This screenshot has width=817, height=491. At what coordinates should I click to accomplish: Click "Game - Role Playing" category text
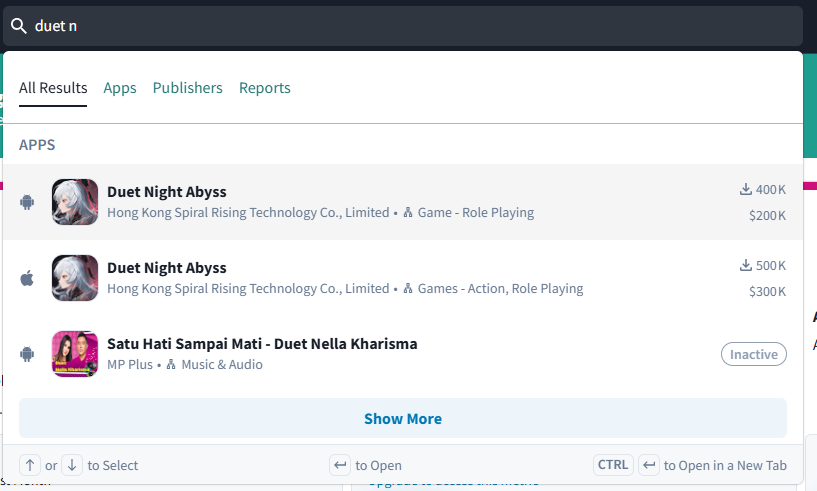point(476,213)
